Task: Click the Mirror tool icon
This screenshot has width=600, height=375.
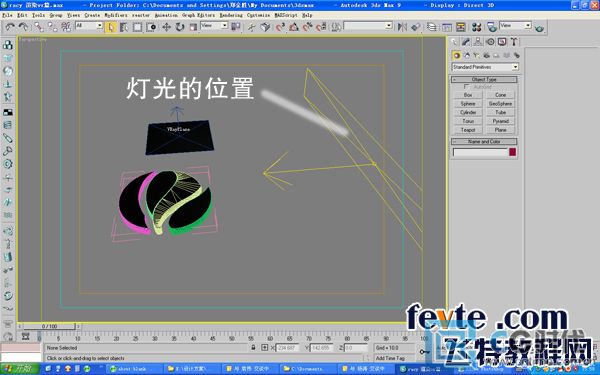Action: 402,27
